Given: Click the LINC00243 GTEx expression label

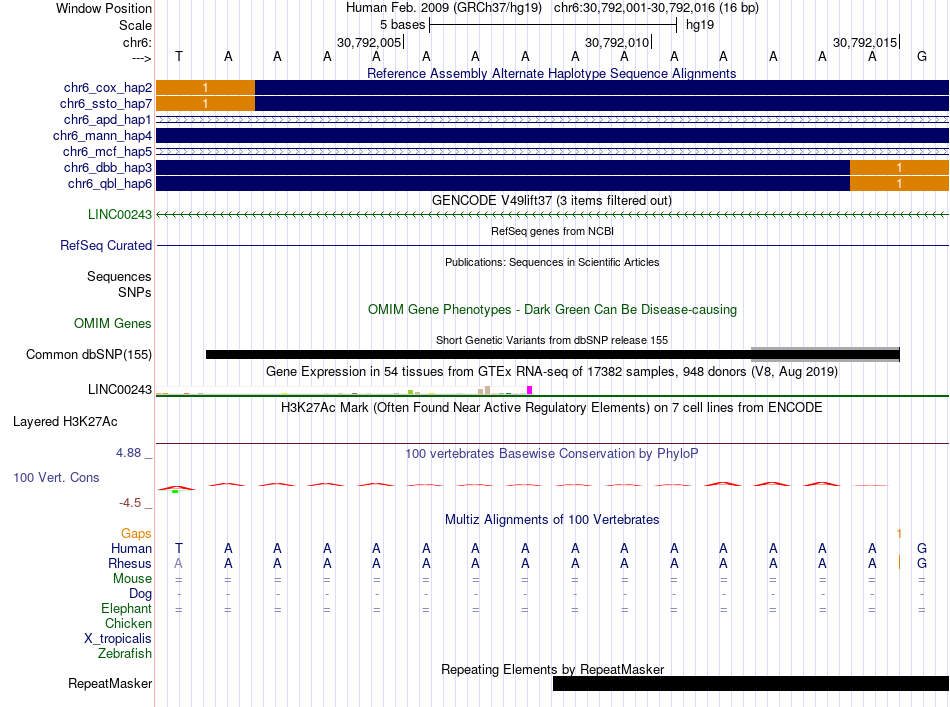Looking at the screenshot, I should pyautogui.click(x=120, y=390).
